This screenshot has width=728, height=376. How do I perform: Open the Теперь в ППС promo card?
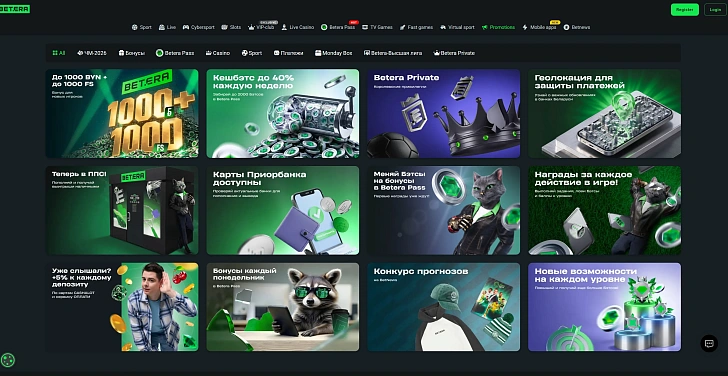coord(122,210)
